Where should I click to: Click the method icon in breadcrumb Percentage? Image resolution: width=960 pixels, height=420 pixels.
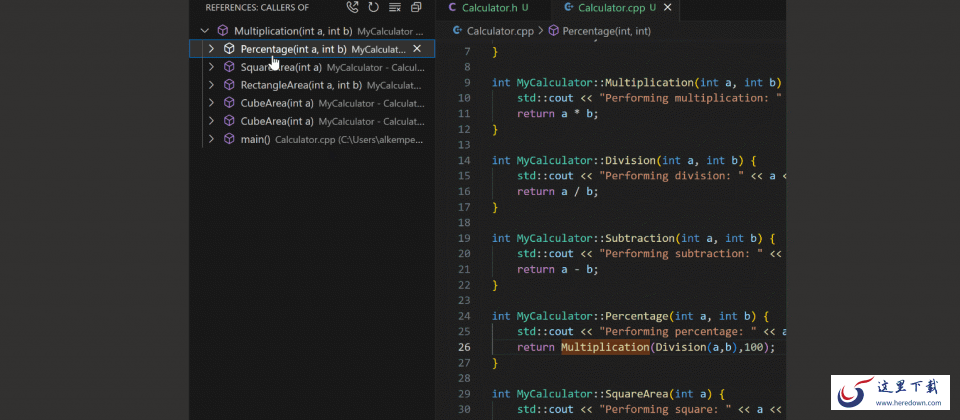pyautogui.click(x=553, y=30)
